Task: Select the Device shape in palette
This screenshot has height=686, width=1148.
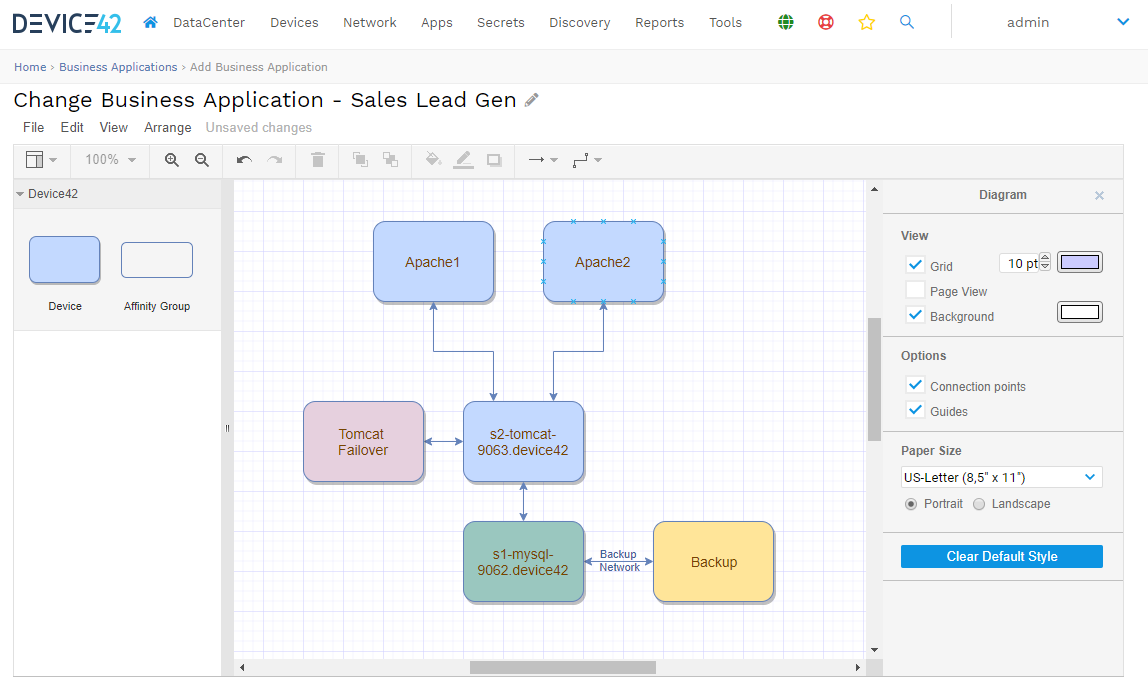Action: pyautogui.click(x=64, y=260)
